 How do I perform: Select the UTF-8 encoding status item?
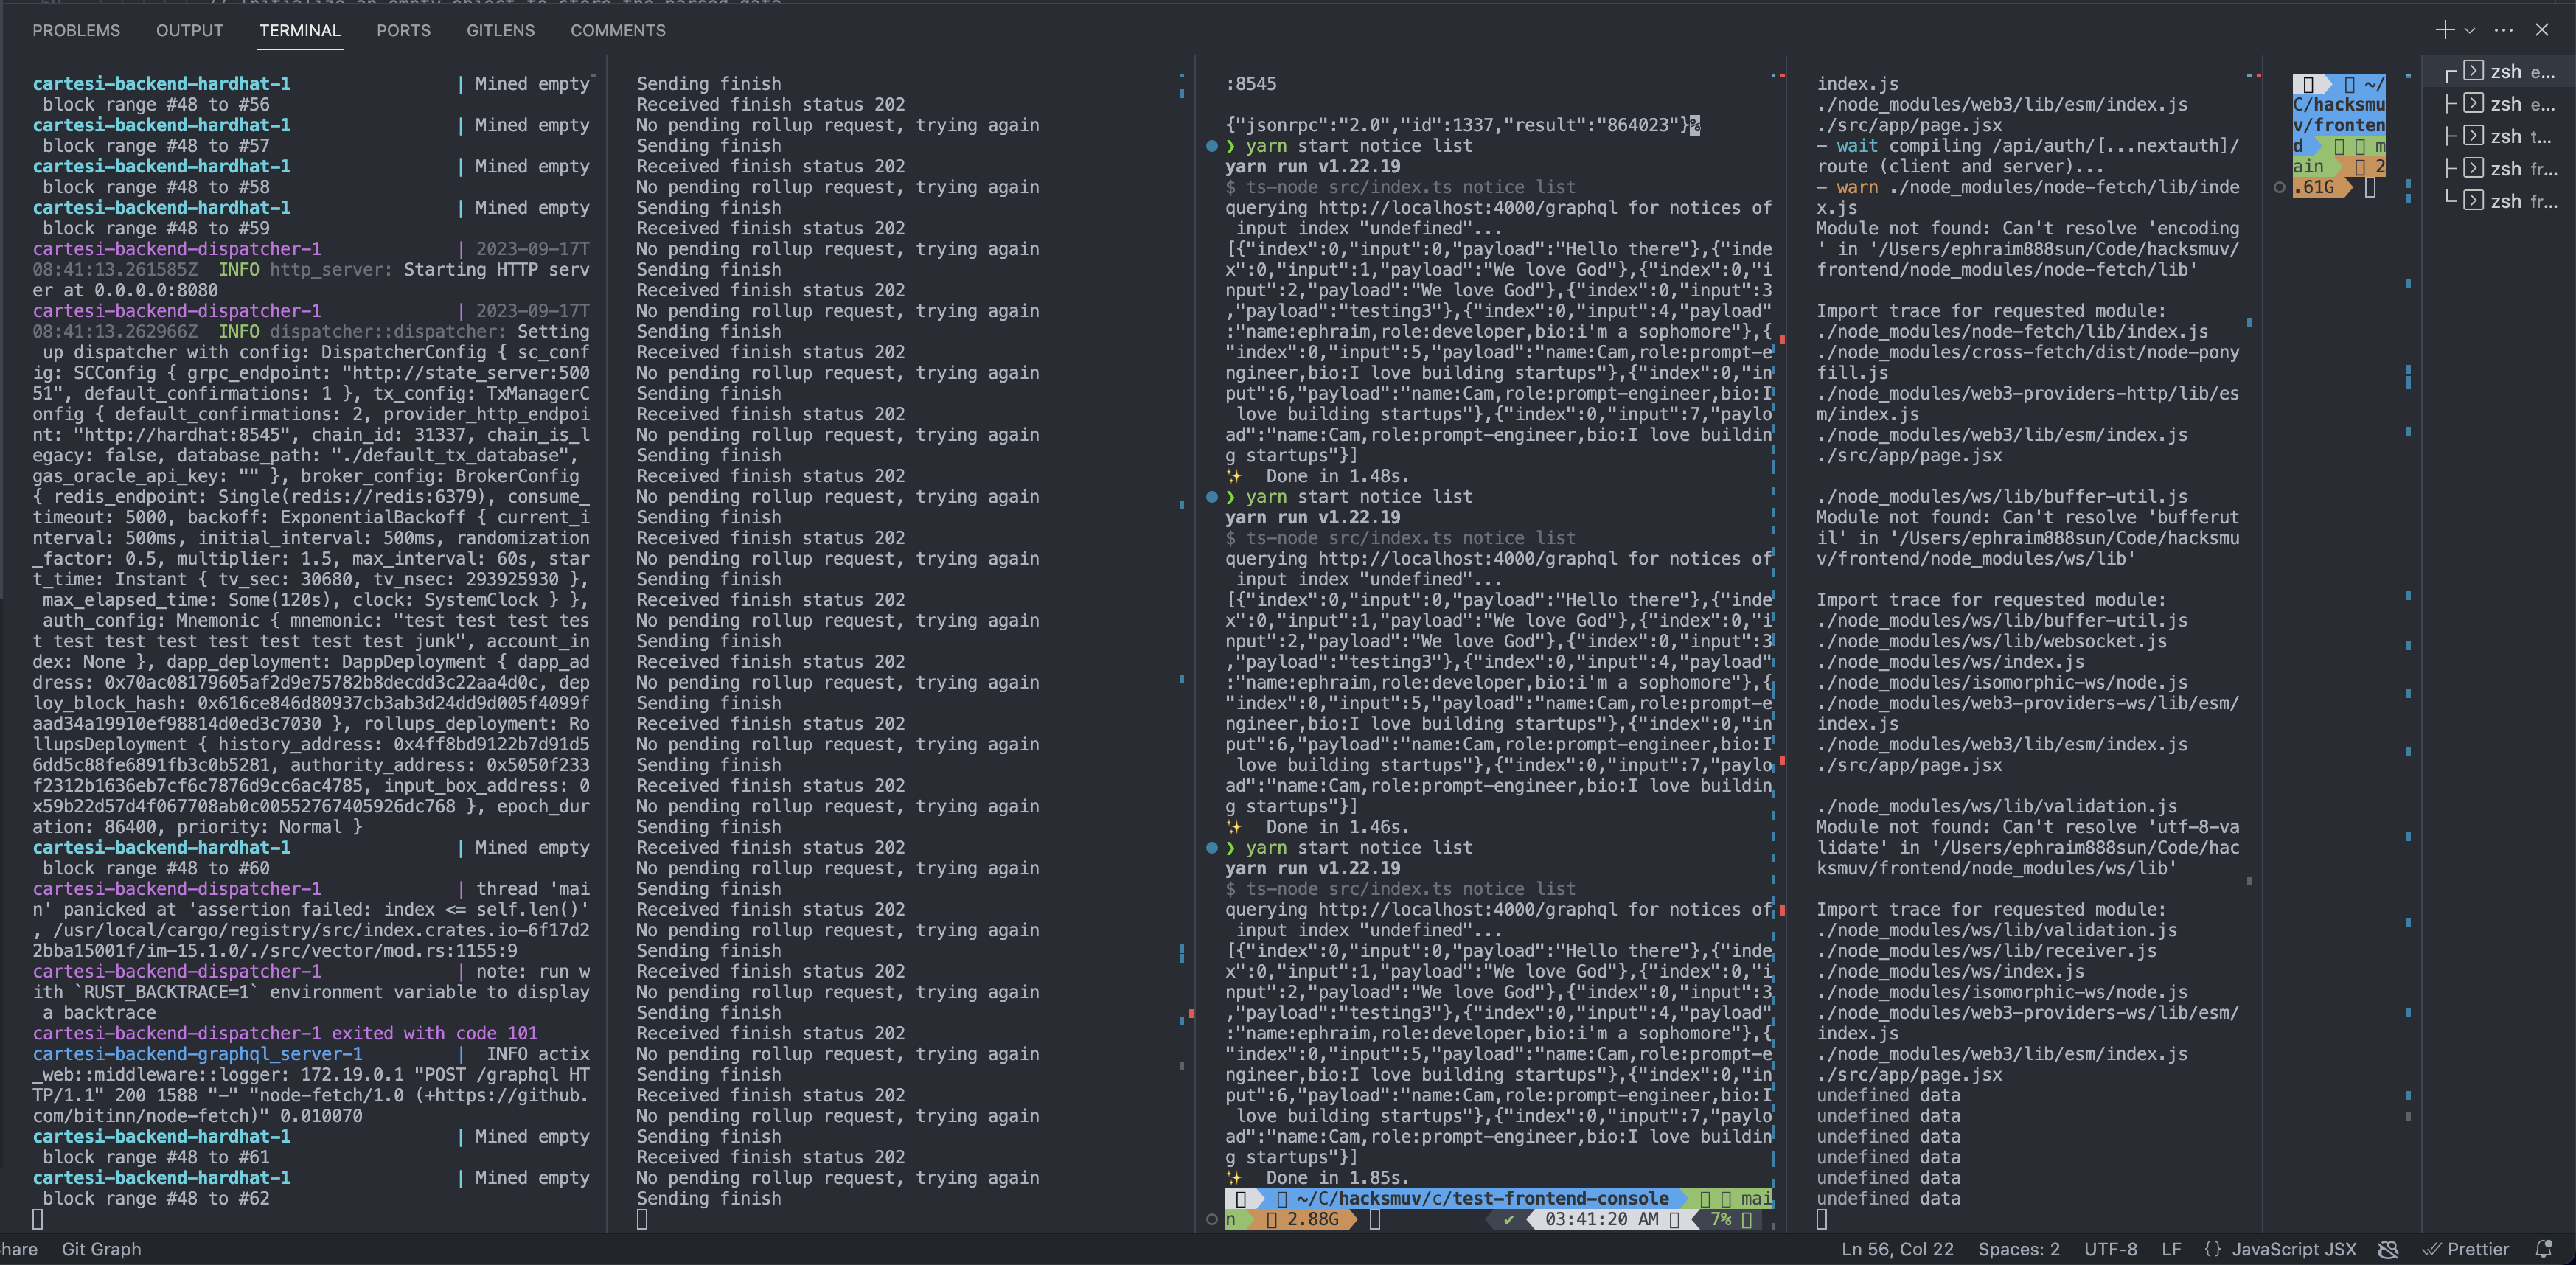click(x=2110, y=1249)
